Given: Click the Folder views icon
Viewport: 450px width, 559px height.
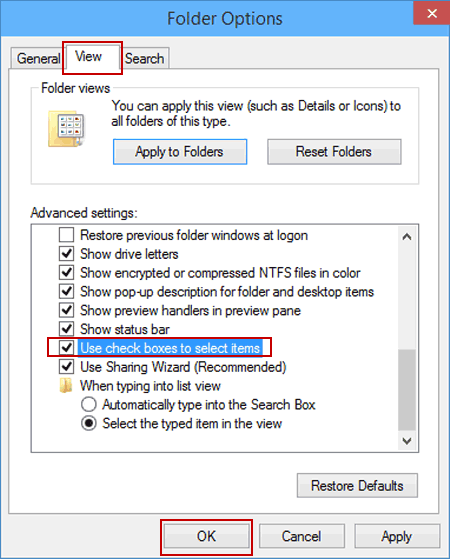Looking at the screenshot, I should pos(66,129).
